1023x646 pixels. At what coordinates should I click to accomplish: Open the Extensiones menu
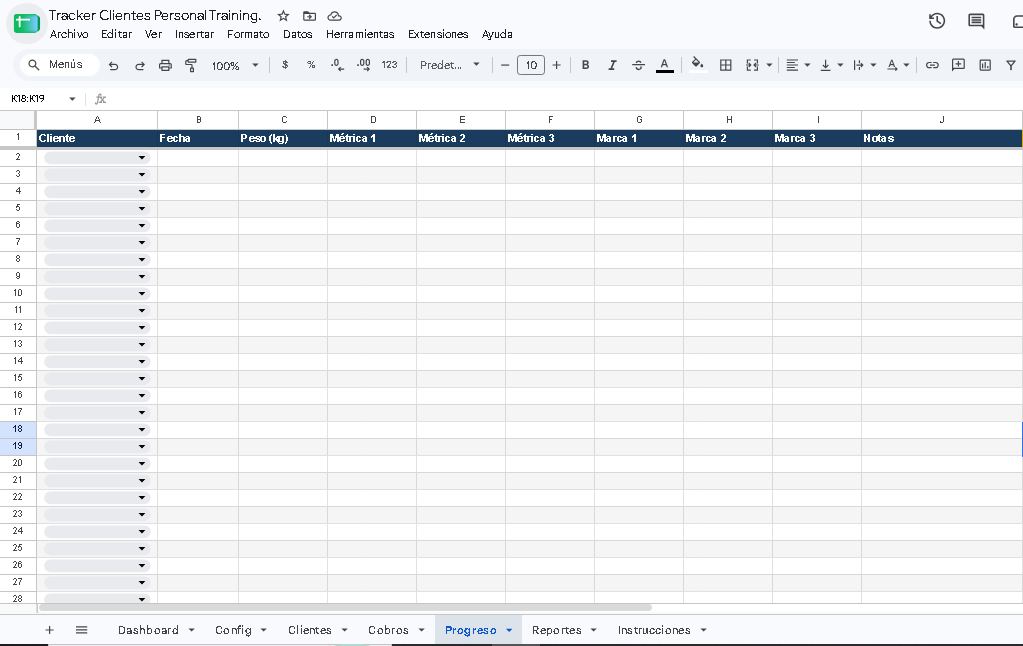pyautogui.click(x=438, y=34)
